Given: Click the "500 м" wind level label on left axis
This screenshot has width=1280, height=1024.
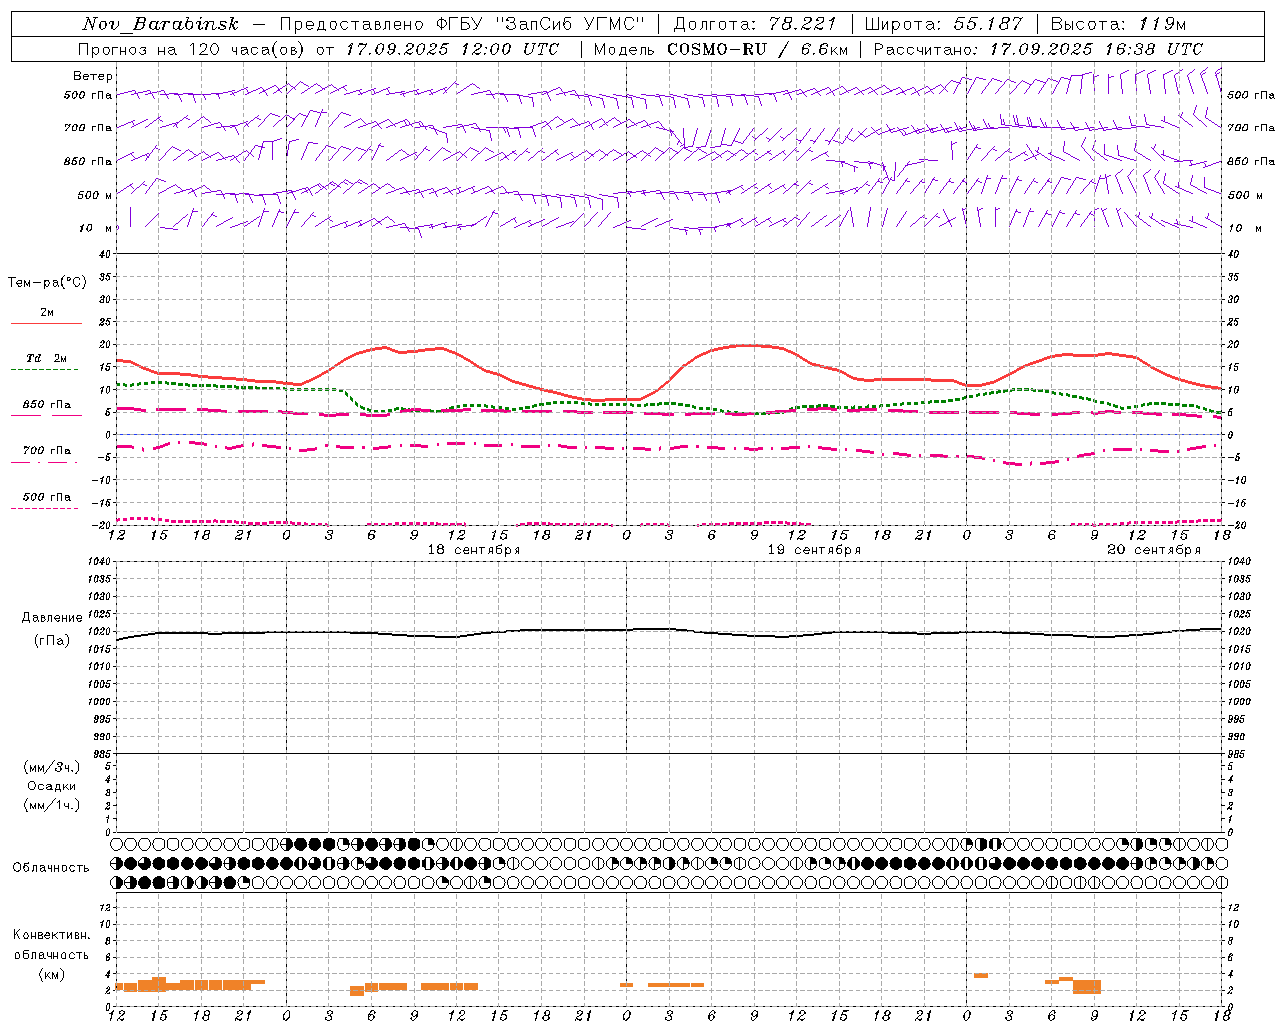Looking at the screenshot, I should tap(94, 195).
